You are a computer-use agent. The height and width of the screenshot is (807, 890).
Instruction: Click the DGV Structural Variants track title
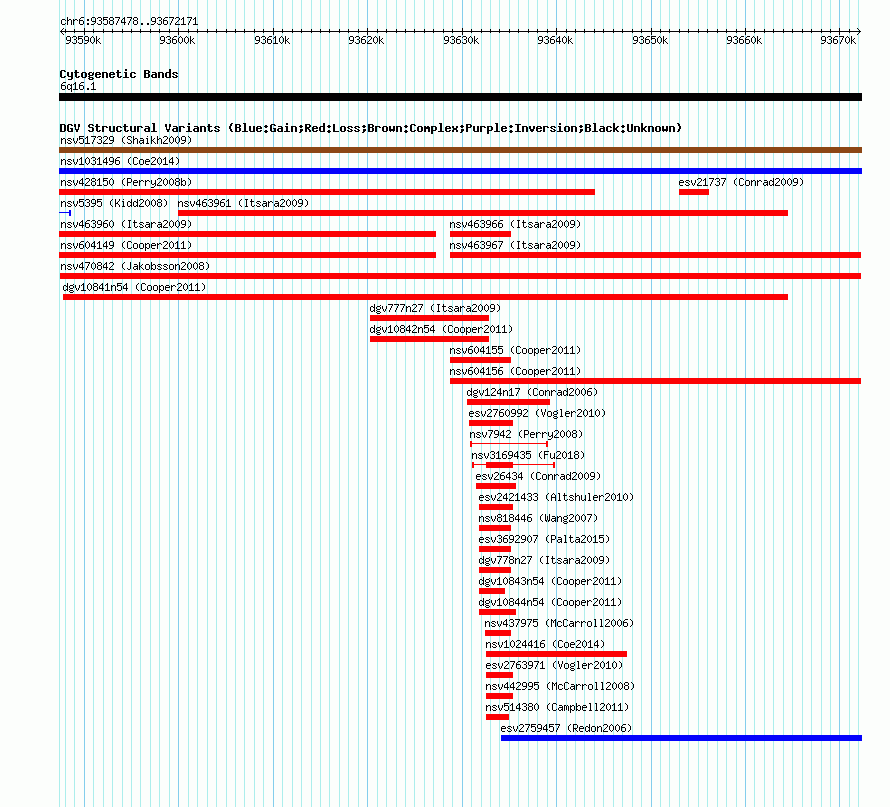370,128
